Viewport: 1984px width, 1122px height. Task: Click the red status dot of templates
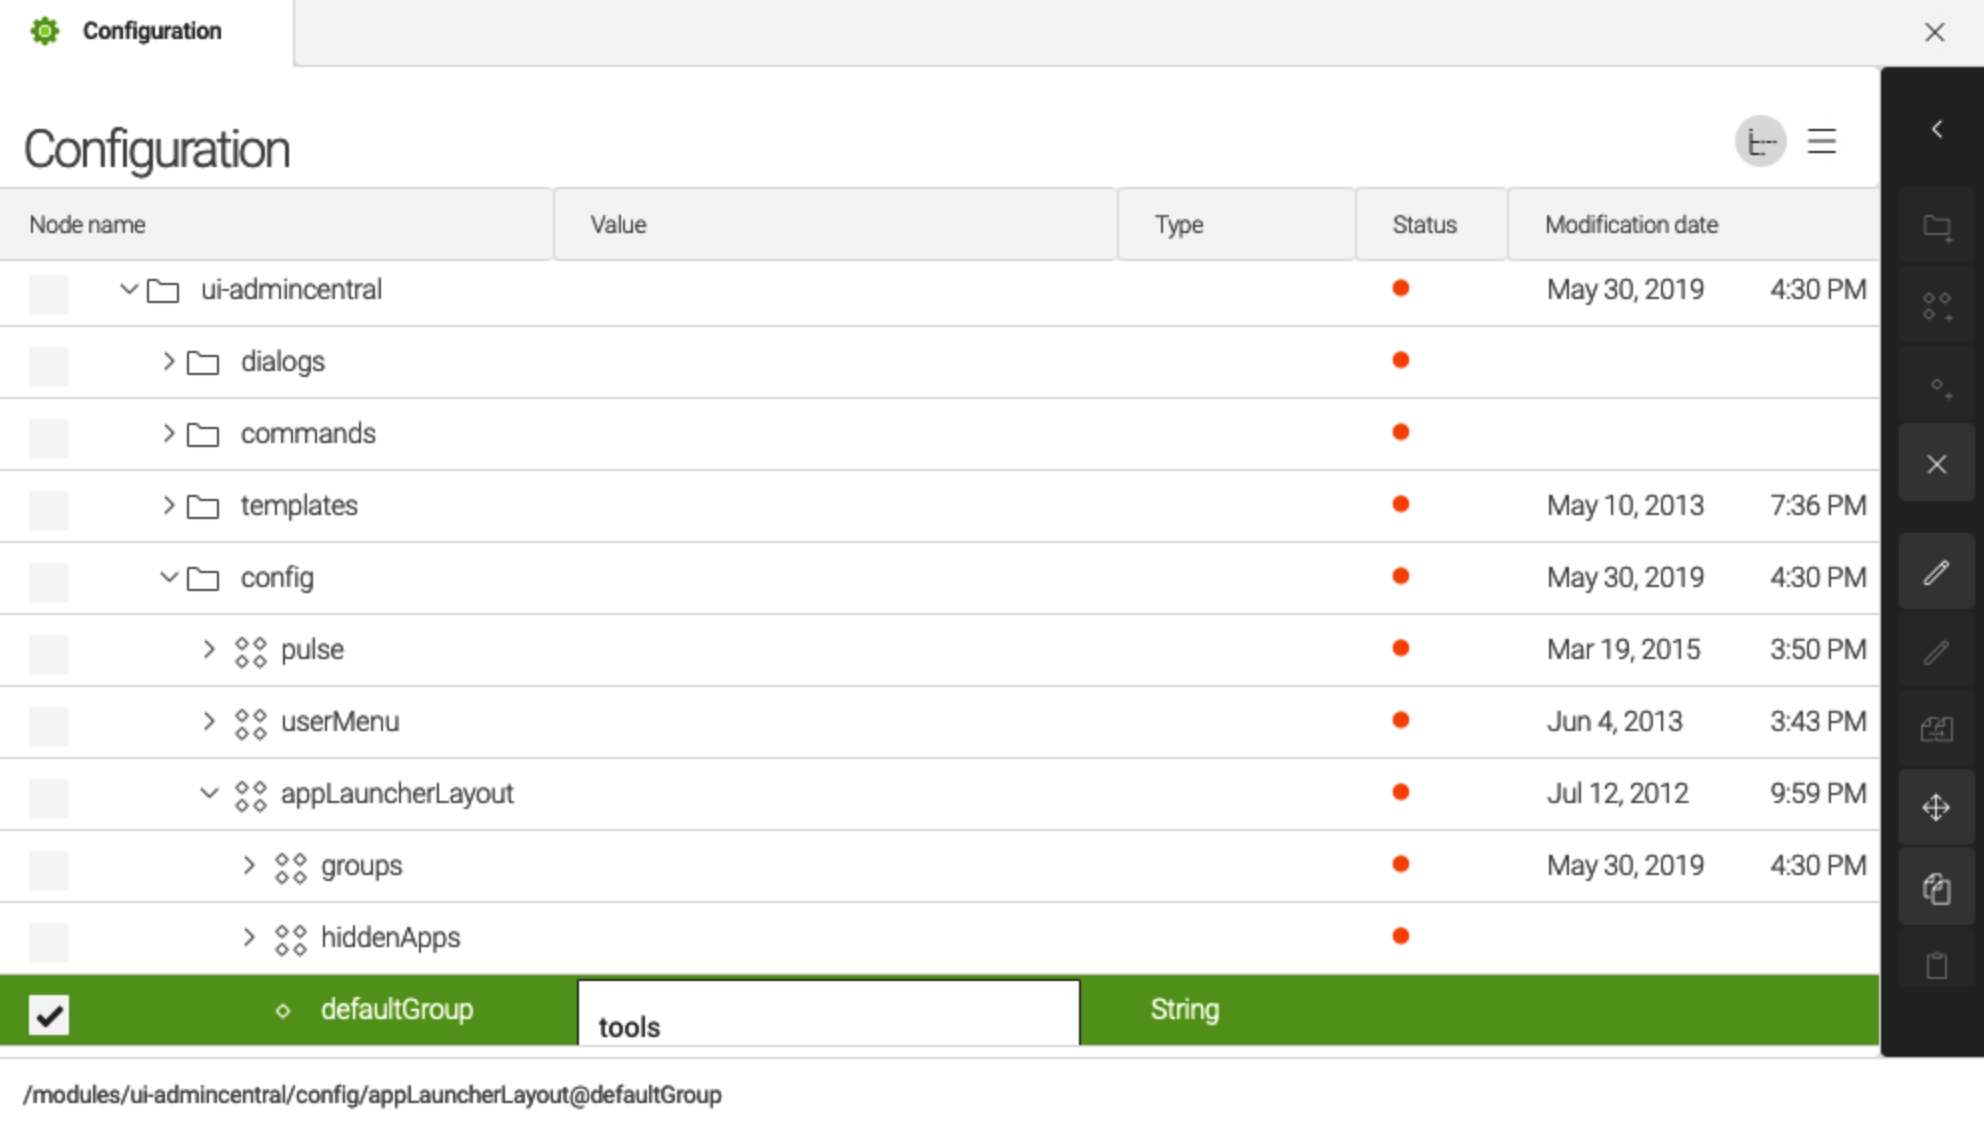pos(1401,504)
